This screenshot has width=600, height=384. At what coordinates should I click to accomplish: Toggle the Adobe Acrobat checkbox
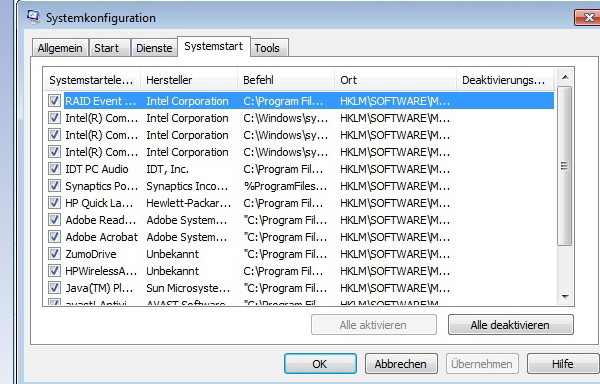tap(54, 237)
